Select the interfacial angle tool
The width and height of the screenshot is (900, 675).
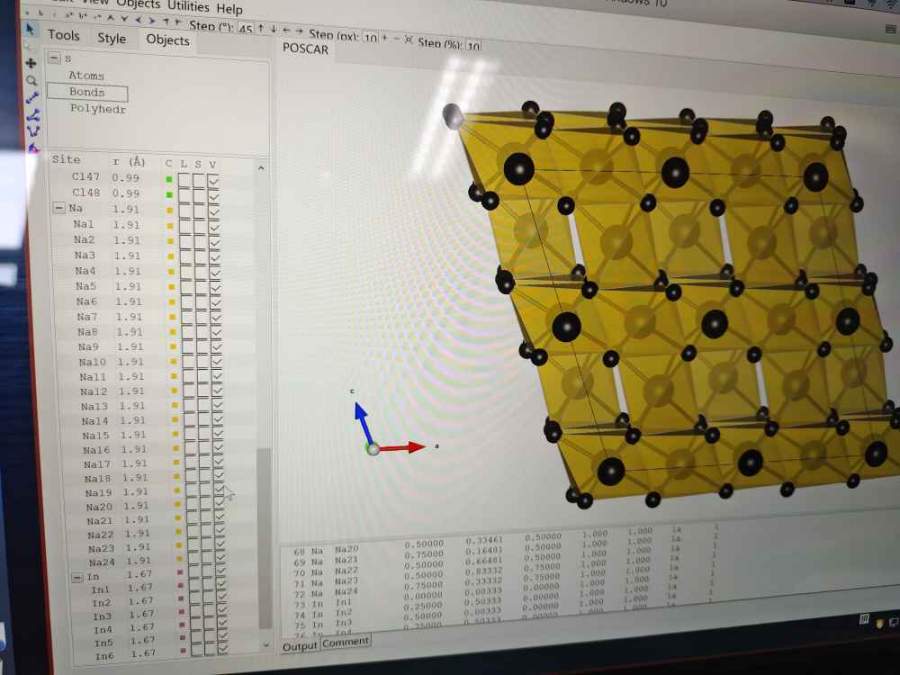[x=34, y=148]
